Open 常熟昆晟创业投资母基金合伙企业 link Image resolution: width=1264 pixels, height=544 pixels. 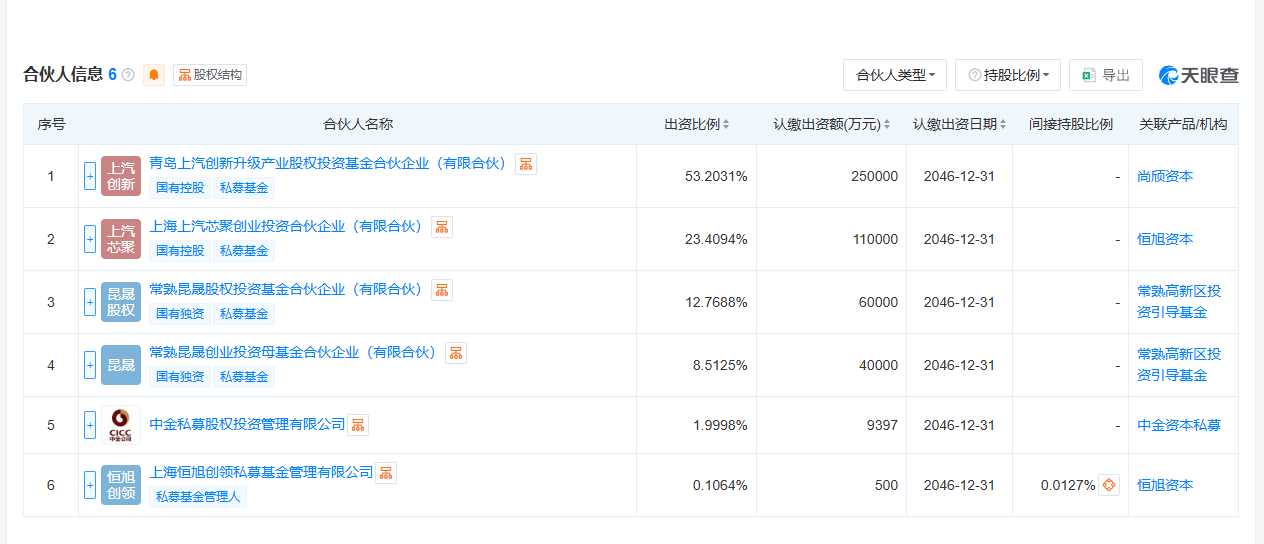tap(294, 352)
